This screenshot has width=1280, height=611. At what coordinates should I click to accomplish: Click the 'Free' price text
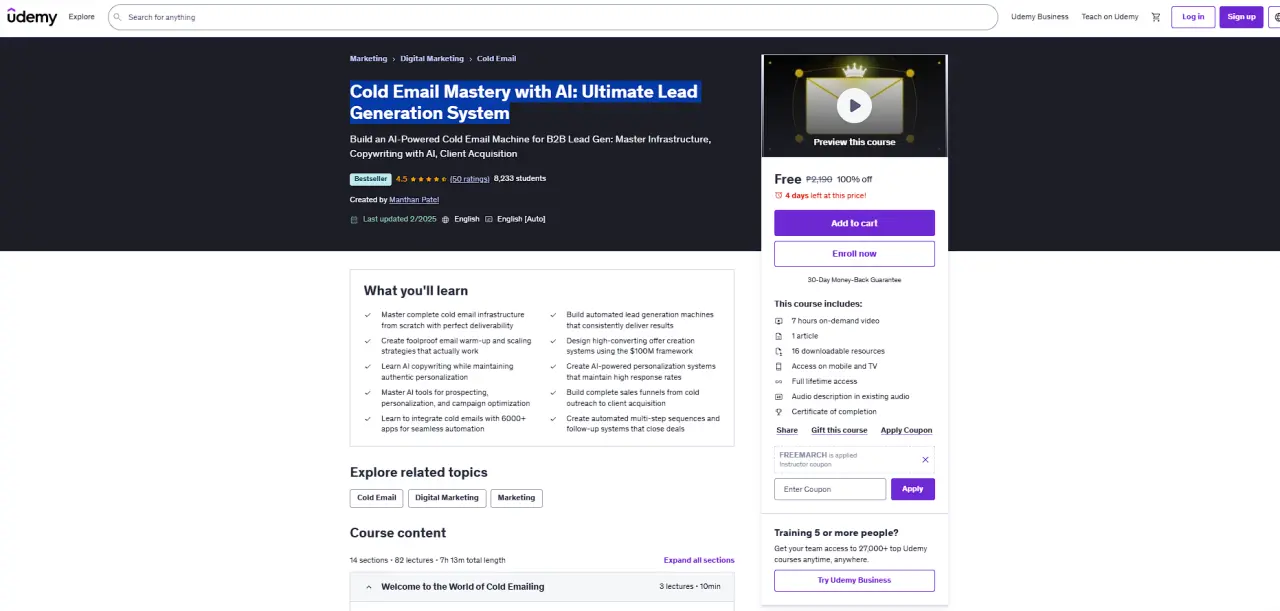coord(788,179)
